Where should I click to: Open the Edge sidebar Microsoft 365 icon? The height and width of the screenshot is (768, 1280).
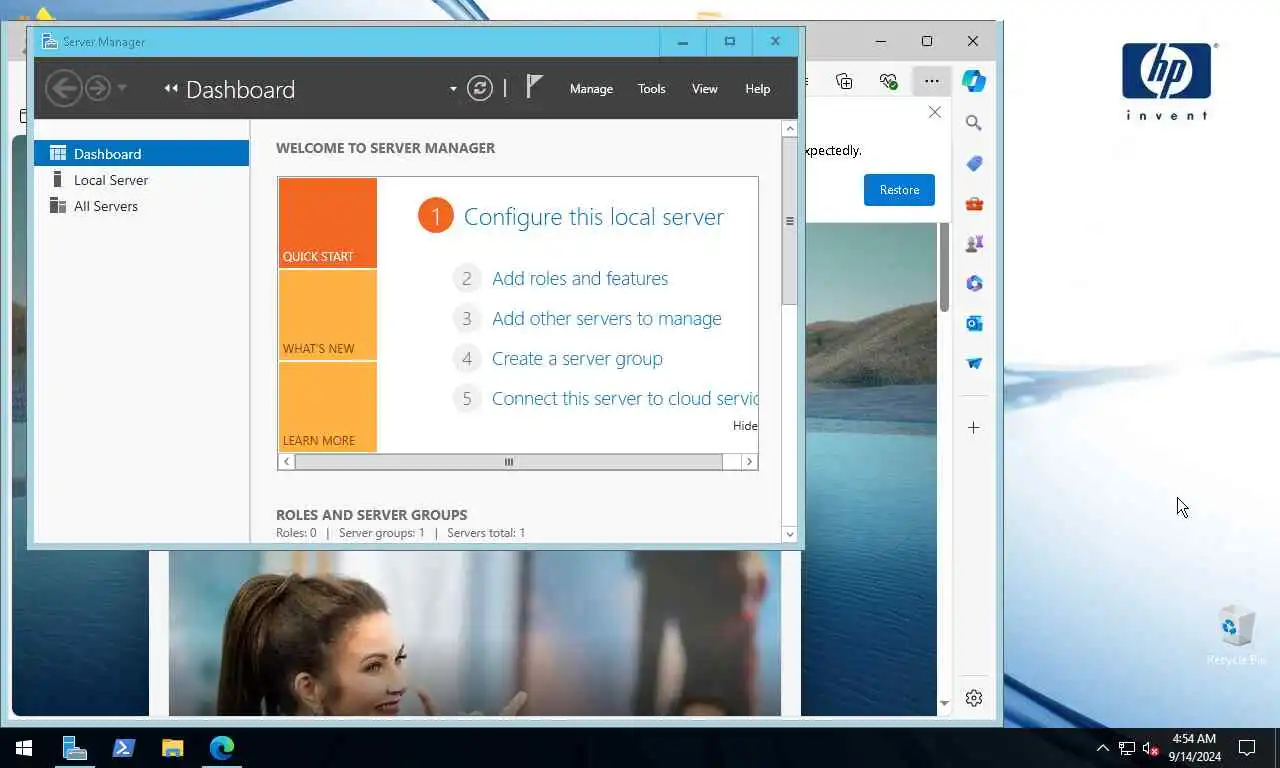coord(974,283)
